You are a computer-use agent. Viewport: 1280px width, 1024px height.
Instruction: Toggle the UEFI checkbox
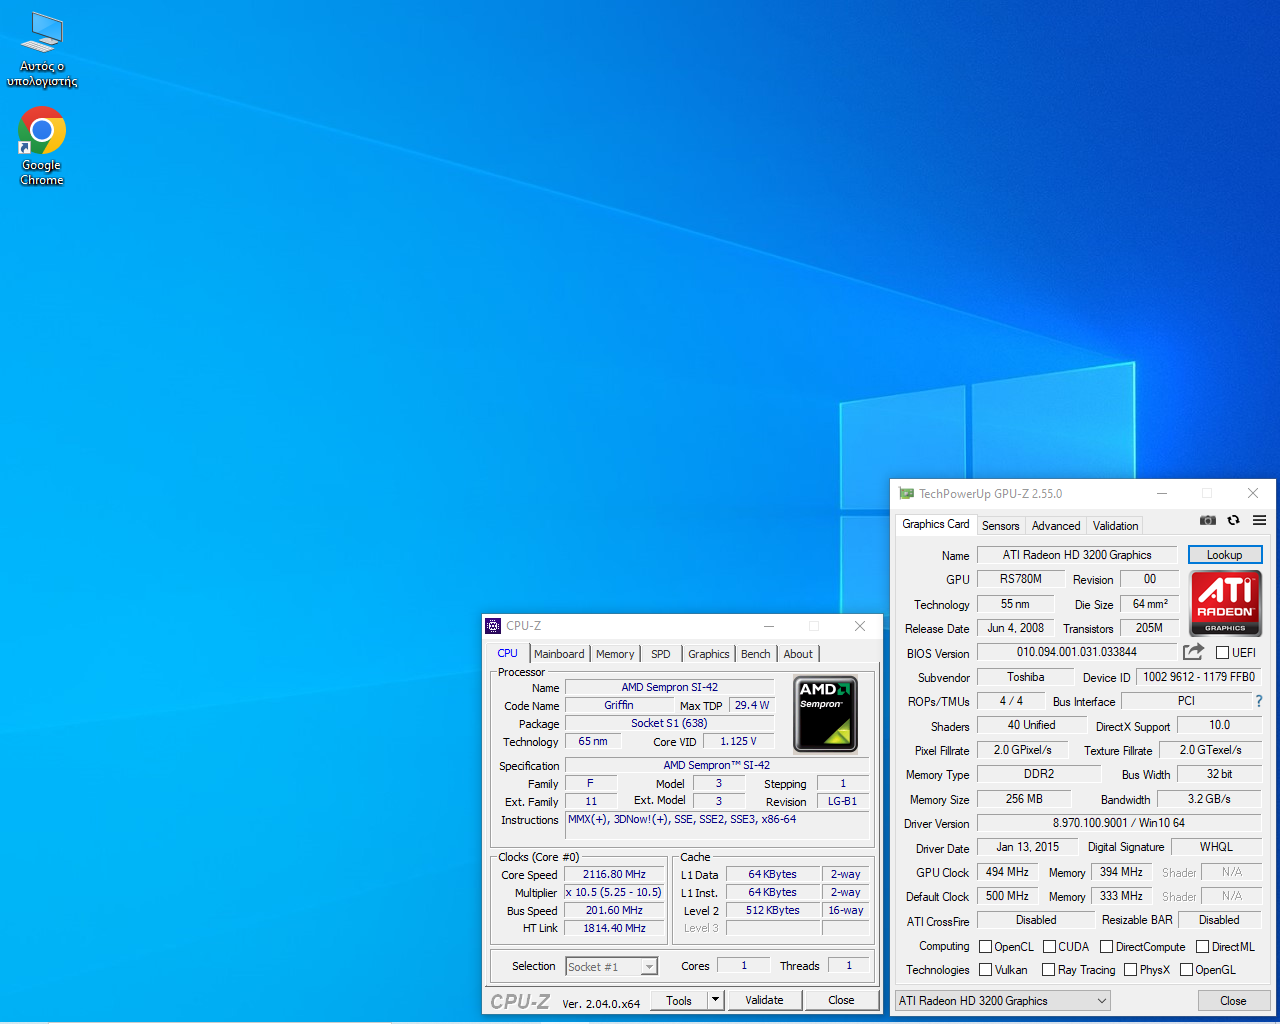(x=1222, y=653)
